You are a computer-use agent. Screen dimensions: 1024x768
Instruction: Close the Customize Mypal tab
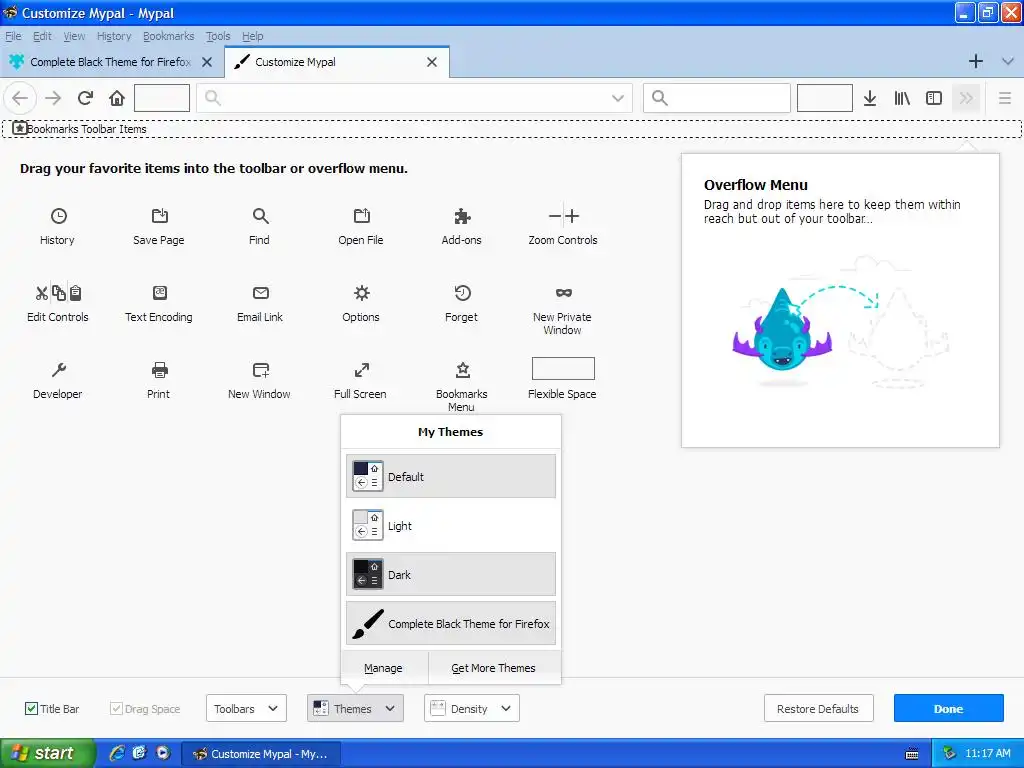(x=432, y=62)
